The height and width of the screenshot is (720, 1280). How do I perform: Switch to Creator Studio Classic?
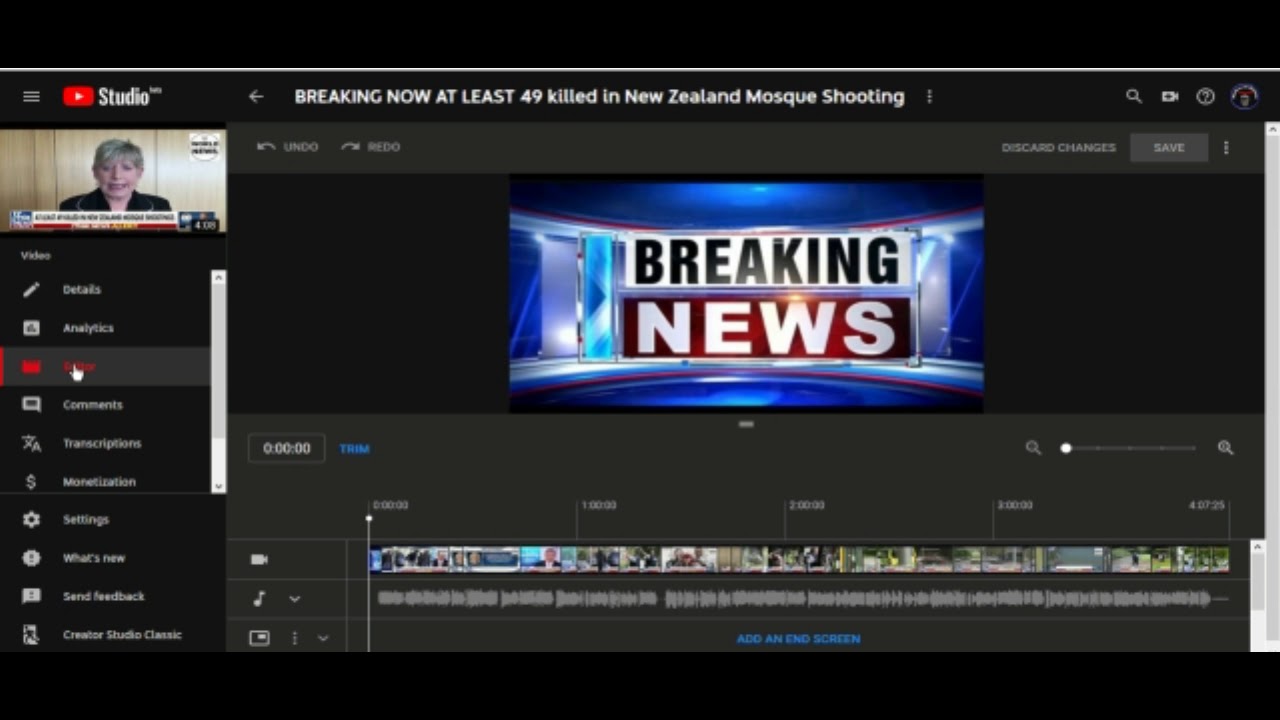click(x=112, y=634)
